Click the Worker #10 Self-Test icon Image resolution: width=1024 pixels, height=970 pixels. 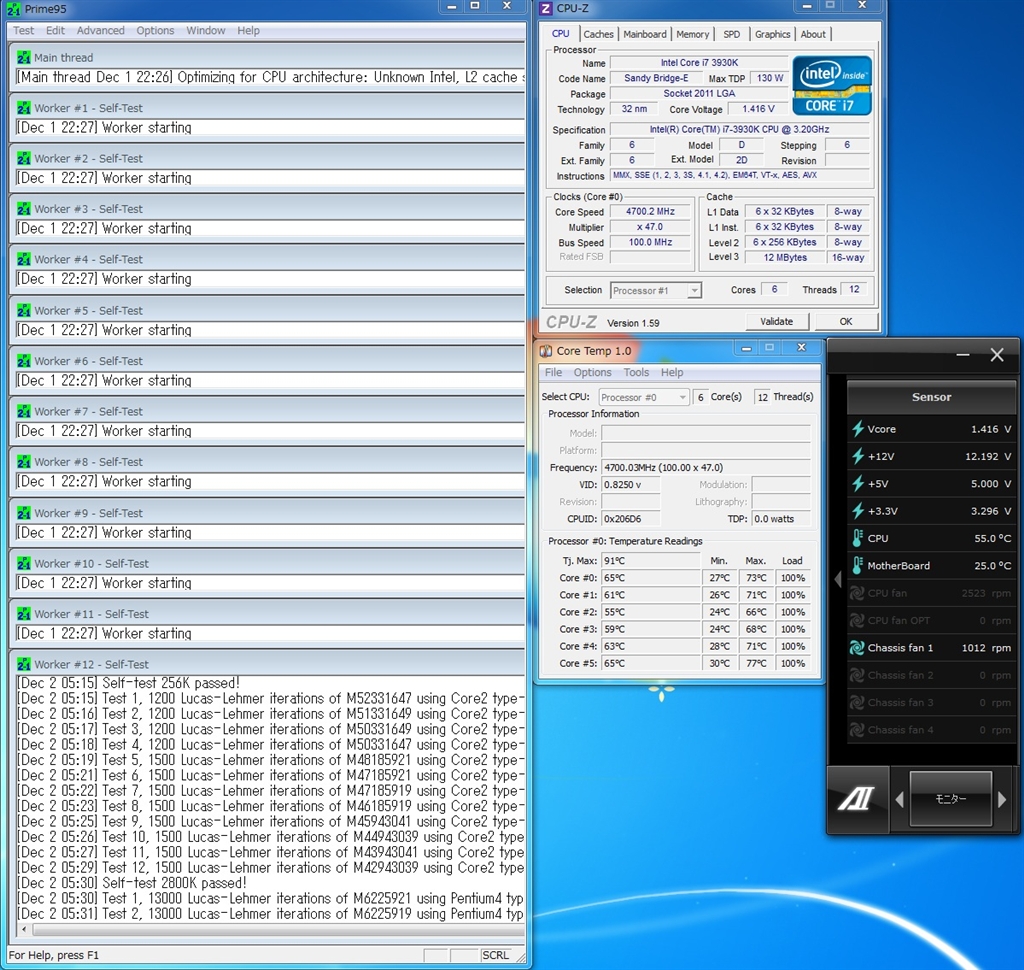click(x=24, y=563)
